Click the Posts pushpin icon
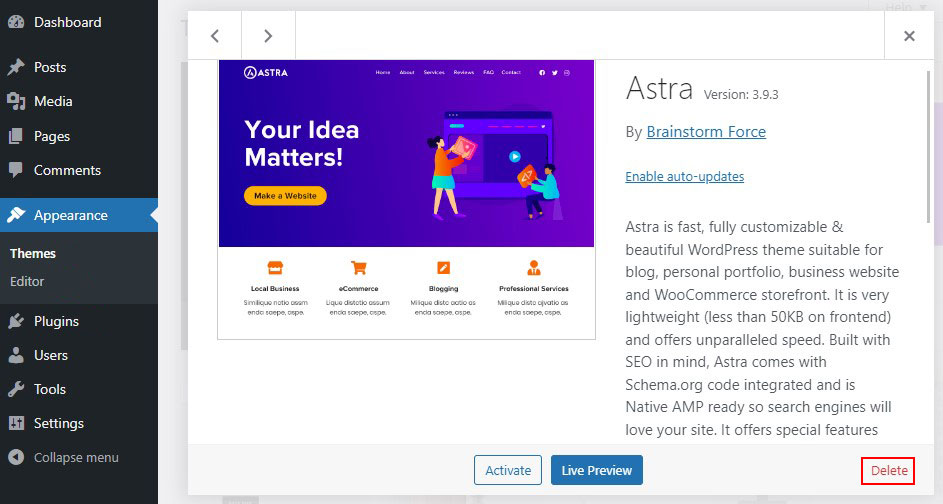Image resolution: width=943 pixels, height=504 pixels. tap(16, 67)
